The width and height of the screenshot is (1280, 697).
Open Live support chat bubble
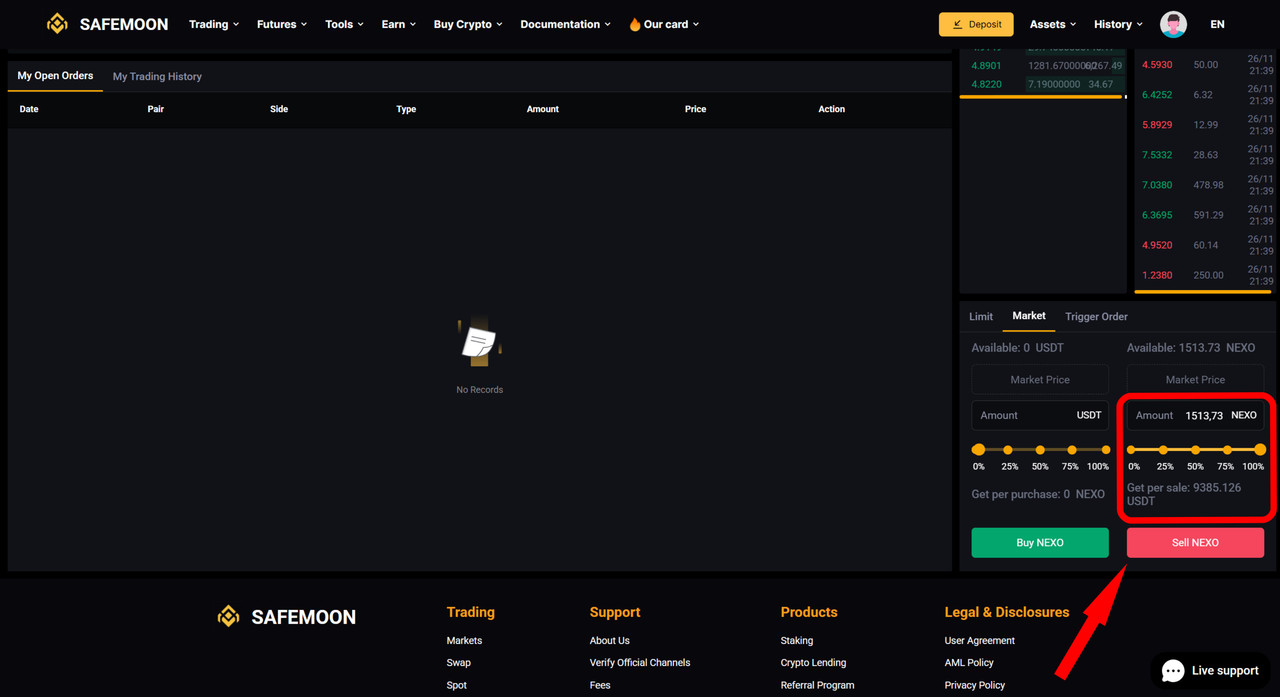click(x=1211, y=670)
